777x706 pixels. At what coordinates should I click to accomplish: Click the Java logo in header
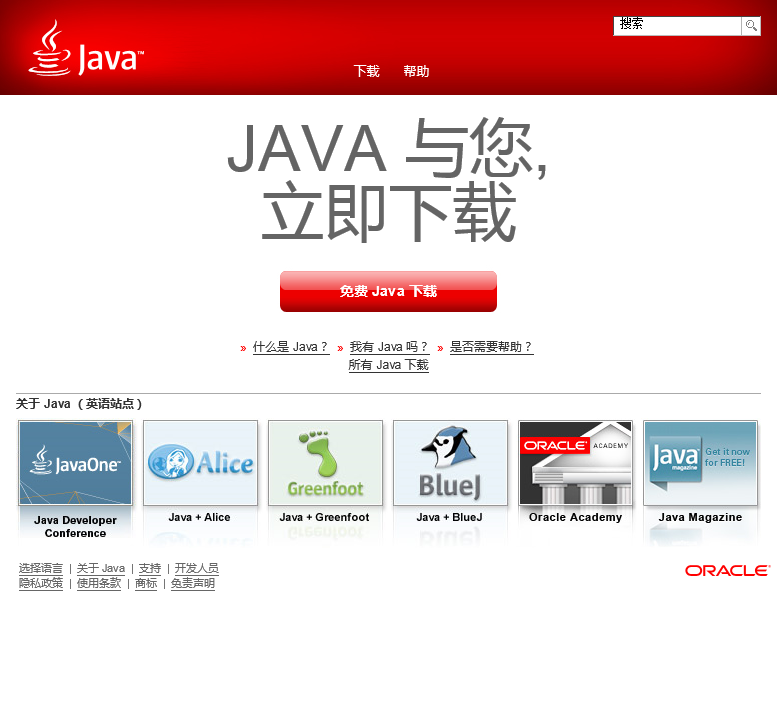(86, 49)
